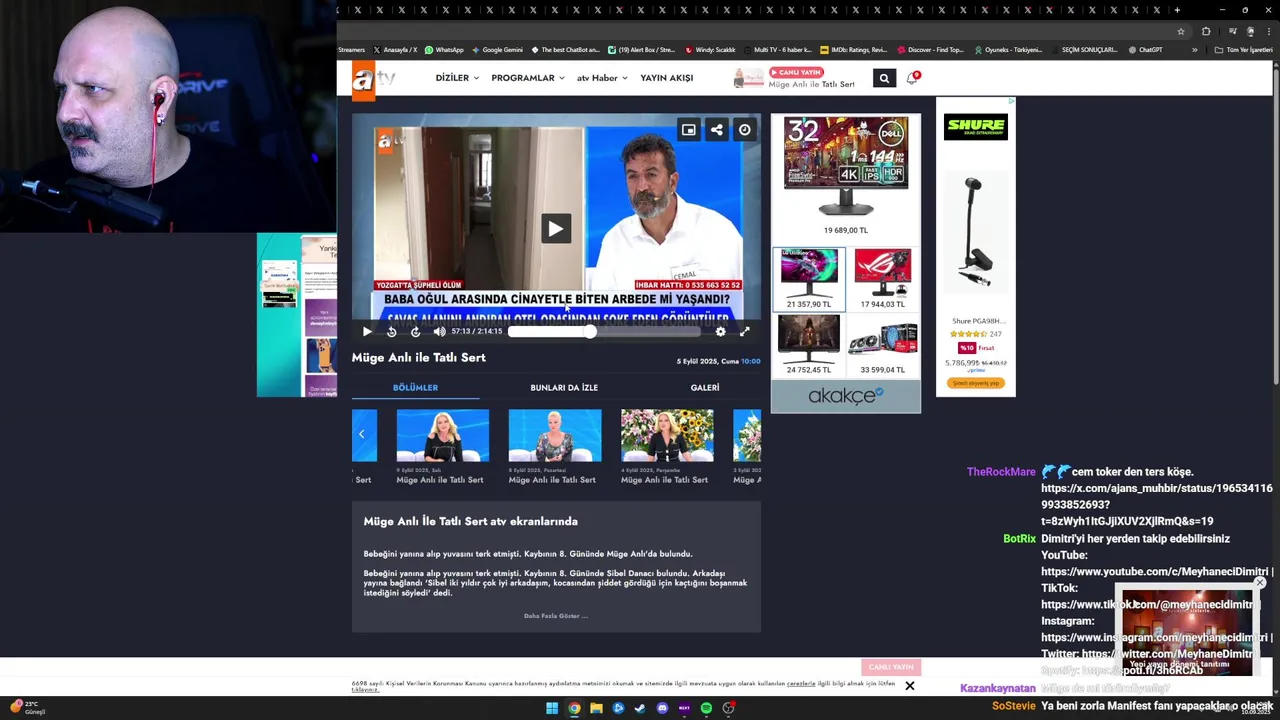
Task: Open the 17 944,03 TL ROG monitor ad item
Action: [882, 279]
